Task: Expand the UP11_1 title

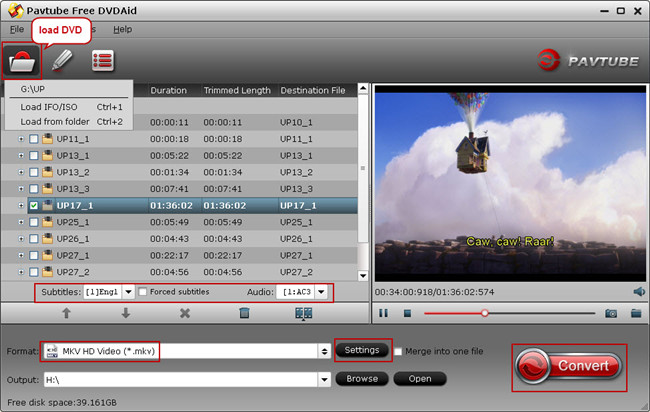Action: point(21,139)
